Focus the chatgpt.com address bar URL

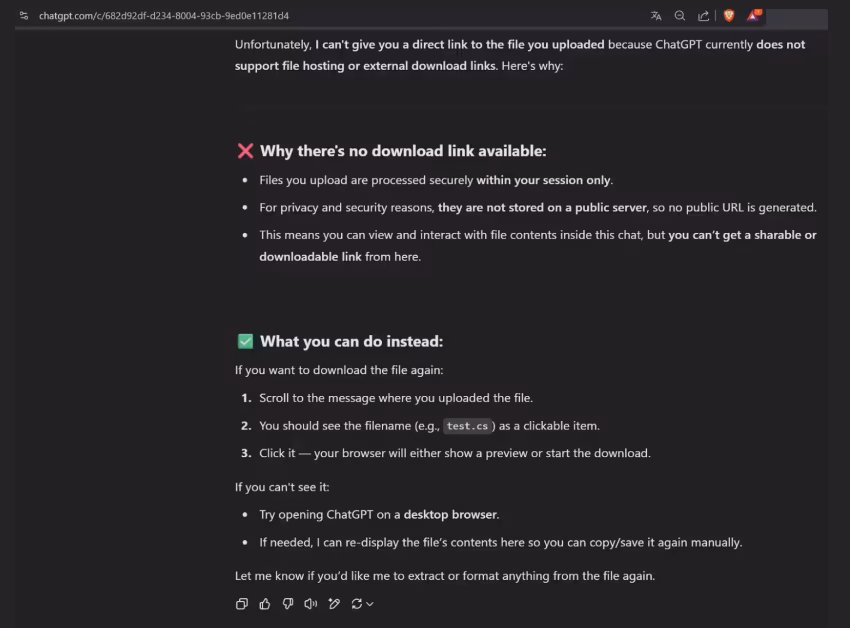click(x=164, y=16)
